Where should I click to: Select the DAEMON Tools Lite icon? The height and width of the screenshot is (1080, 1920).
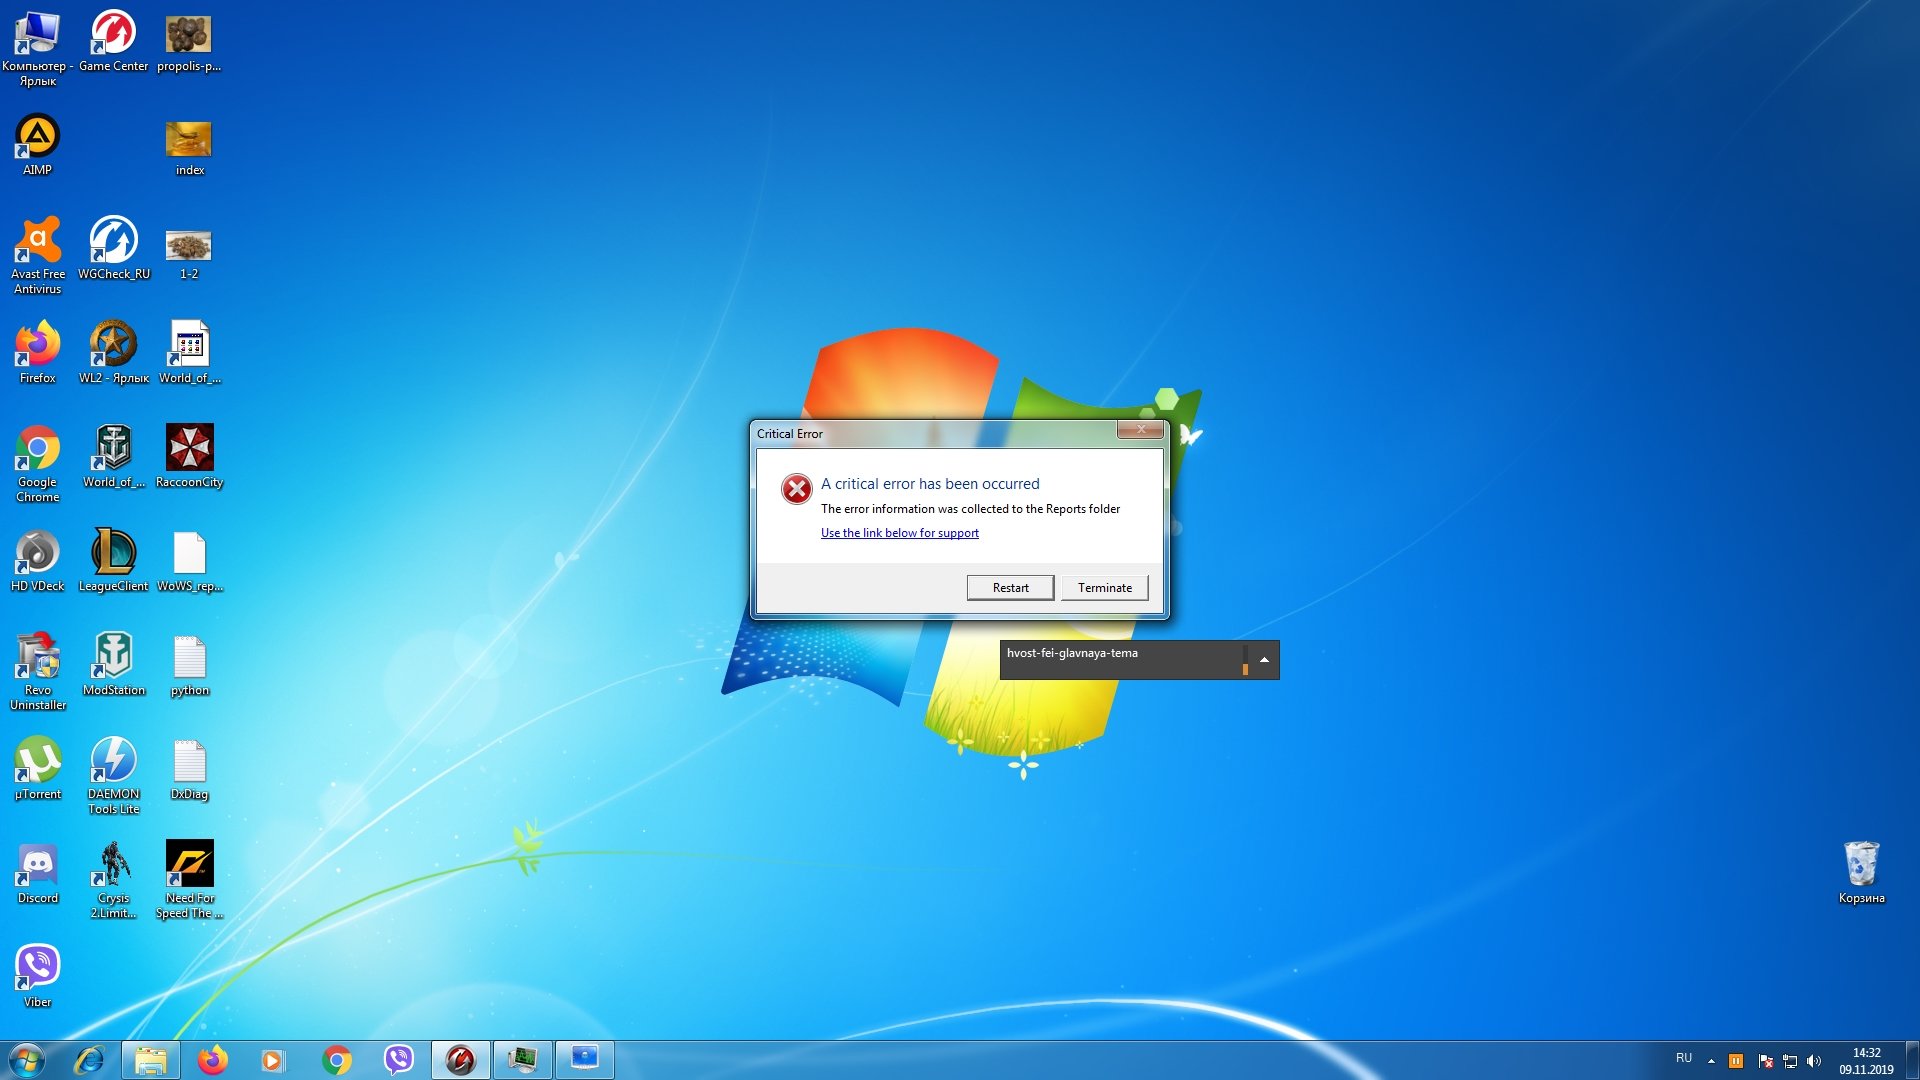[113, 776]
